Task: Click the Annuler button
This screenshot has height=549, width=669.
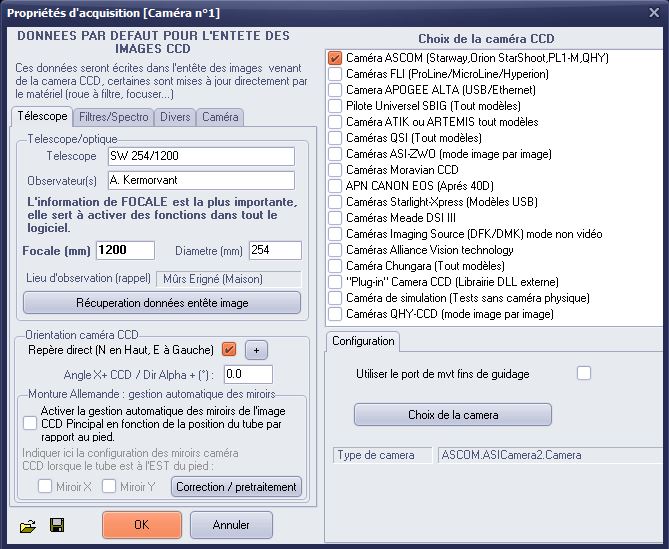Action: point(231,525)
